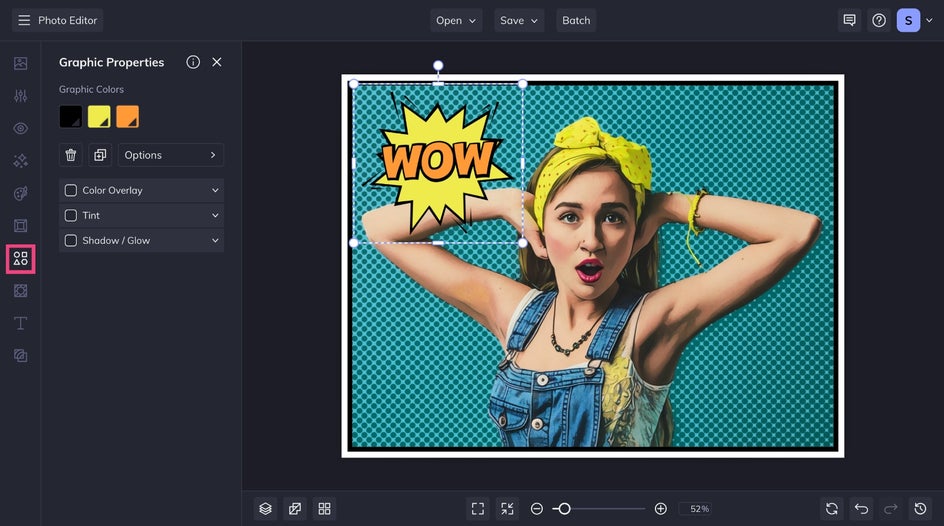
Task: Select the black graphic color swatch
Action: pos(70,117)
